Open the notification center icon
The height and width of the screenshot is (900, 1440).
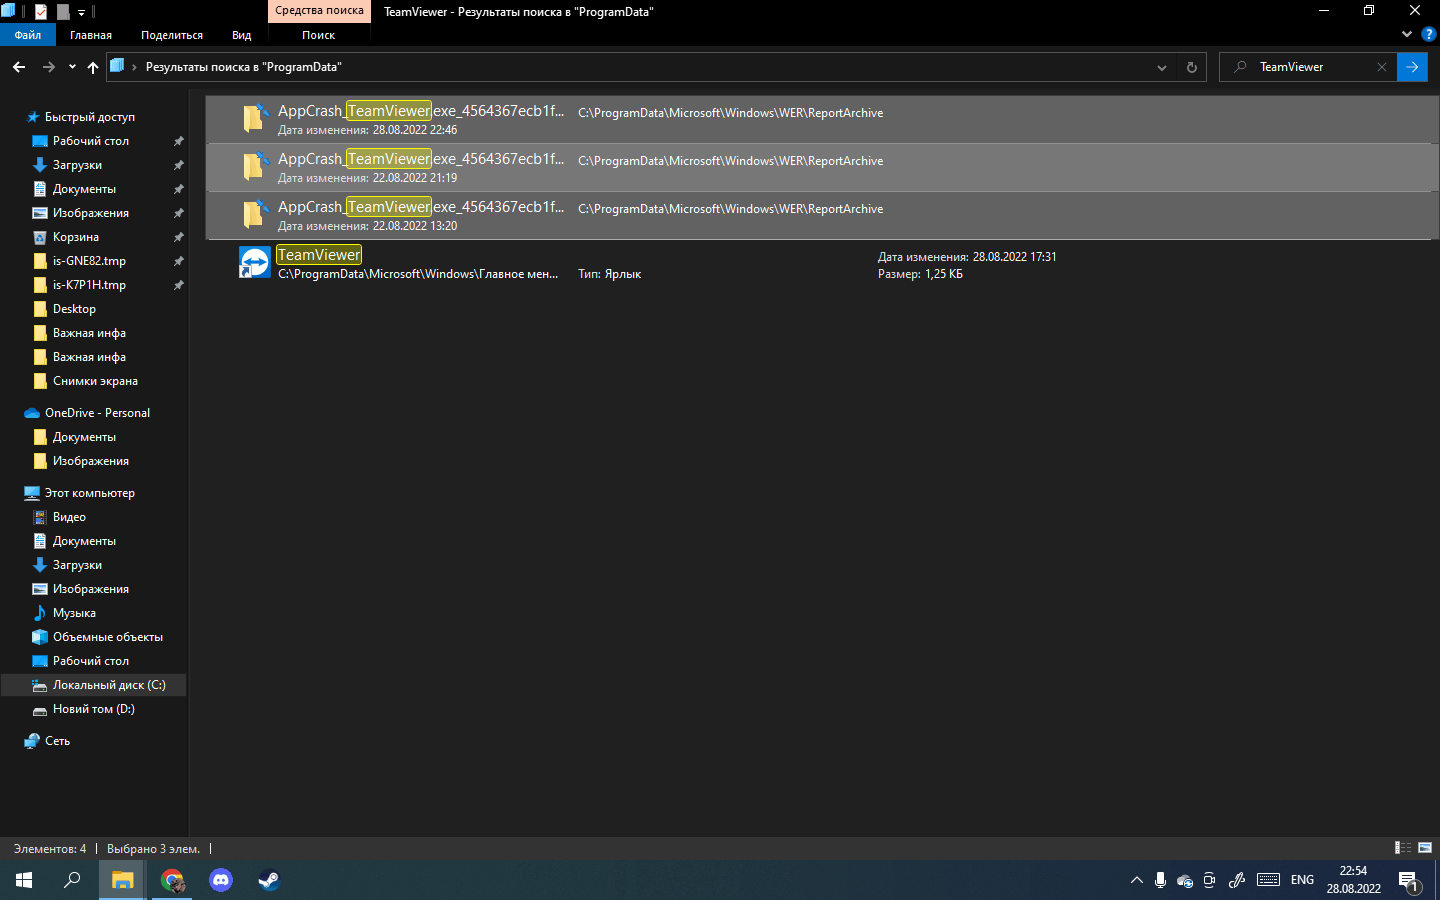pyautogui.click(x=1409, y=882)
